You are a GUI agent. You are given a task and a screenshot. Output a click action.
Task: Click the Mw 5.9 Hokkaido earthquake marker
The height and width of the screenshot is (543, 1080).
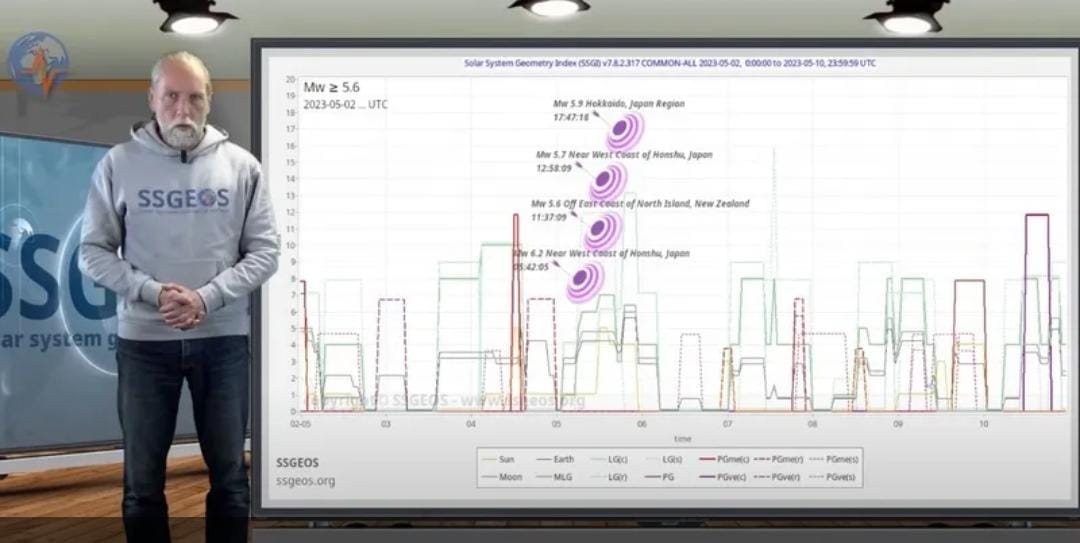624,131
